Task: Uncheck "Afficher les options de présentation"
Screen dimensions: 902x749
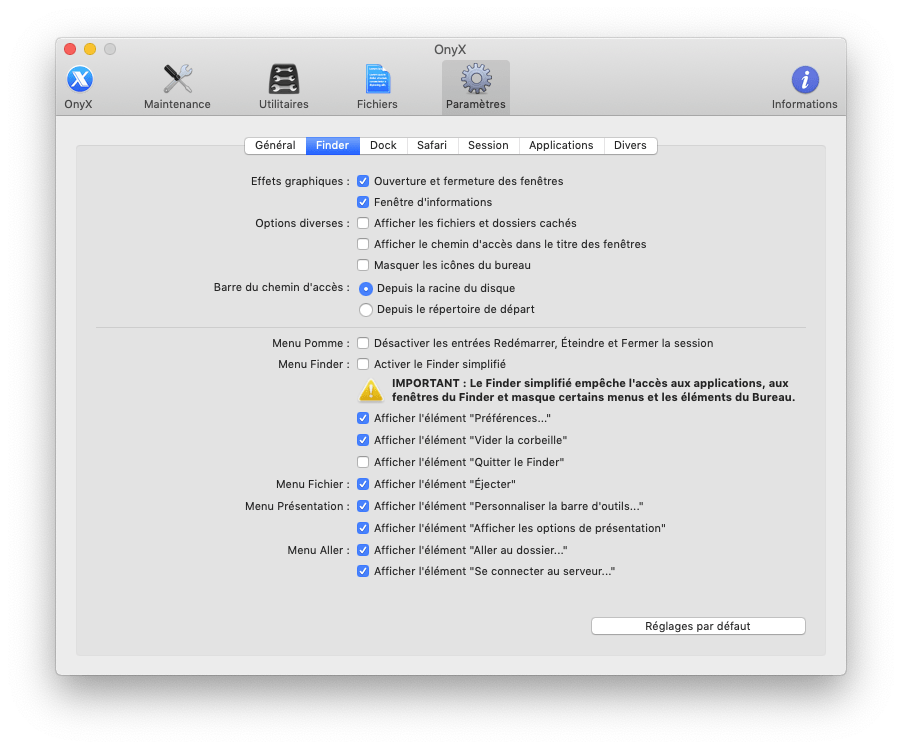Action: (363, 528)
